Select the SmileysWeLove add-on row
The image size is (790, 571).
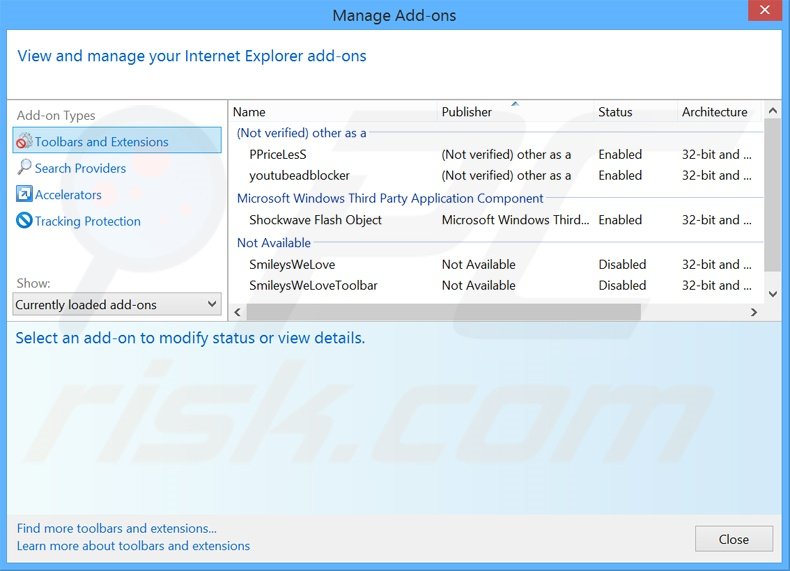point(496,264)
